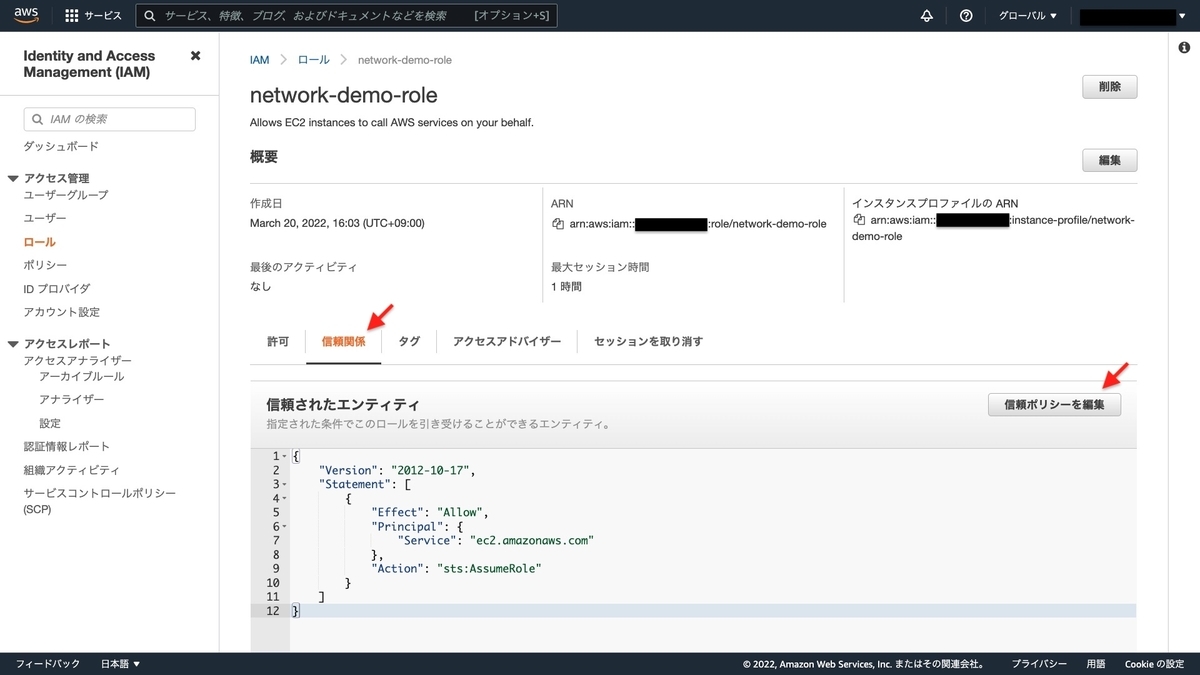
Task: Open ユーザー in the sidebar
Action: click(x=45, y=218)
